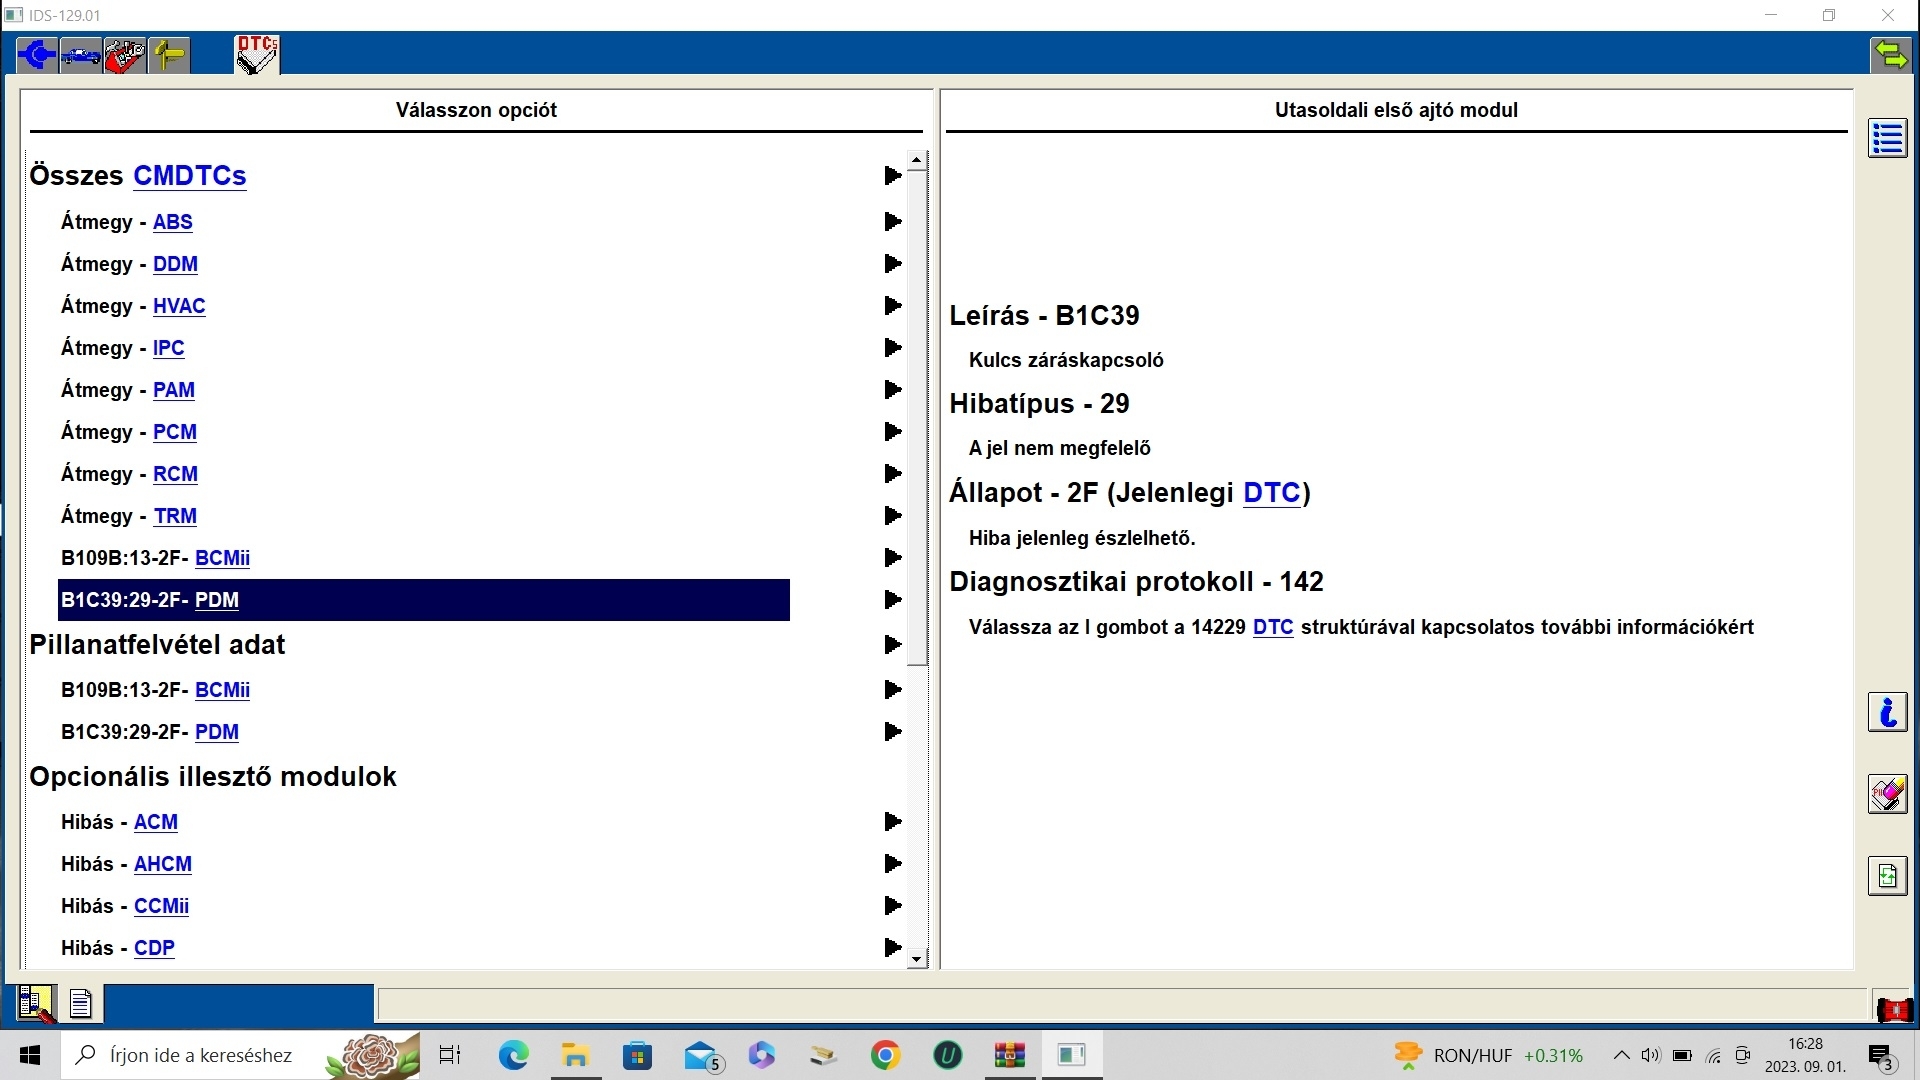The image size is (1920, 1080).
Task: Click the blue system connector tab icon
Action: click(37, 54)
